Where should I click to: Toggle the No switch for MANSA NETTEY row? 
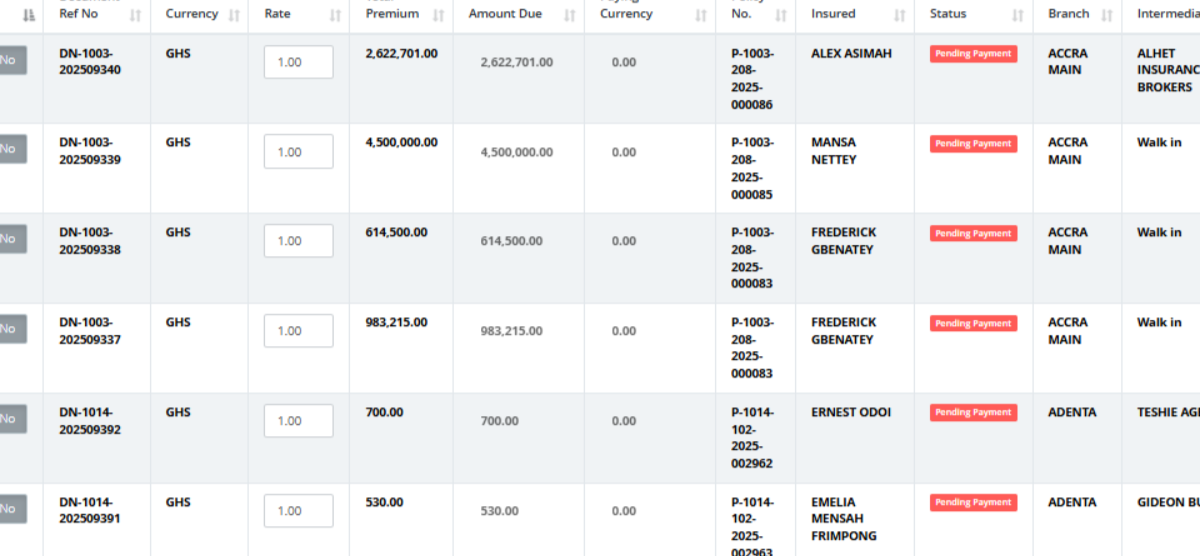pyautogui.click(x=10, y=149)
